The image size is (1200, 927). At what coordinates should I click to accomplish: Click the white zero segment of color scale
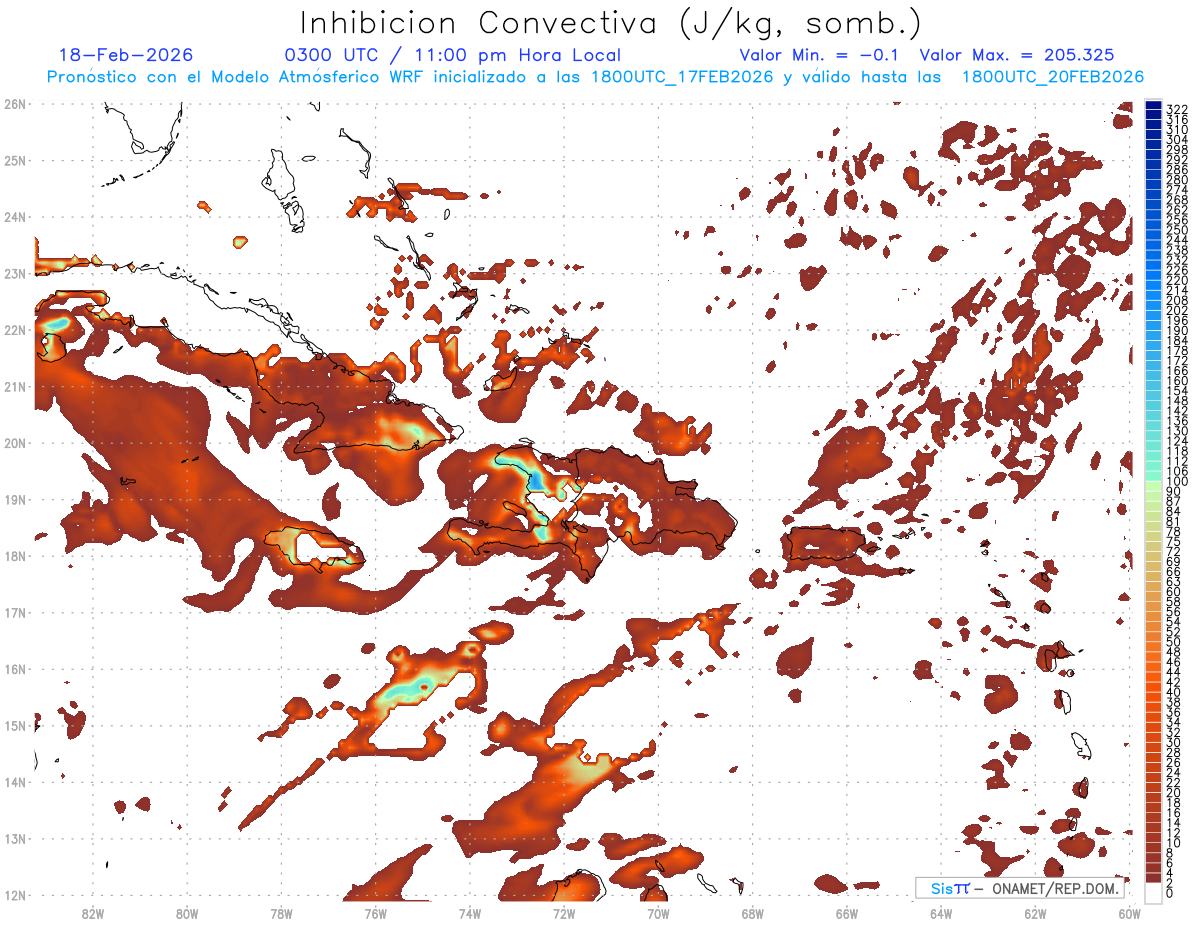pyautogui.click(x=1154, y=894)
